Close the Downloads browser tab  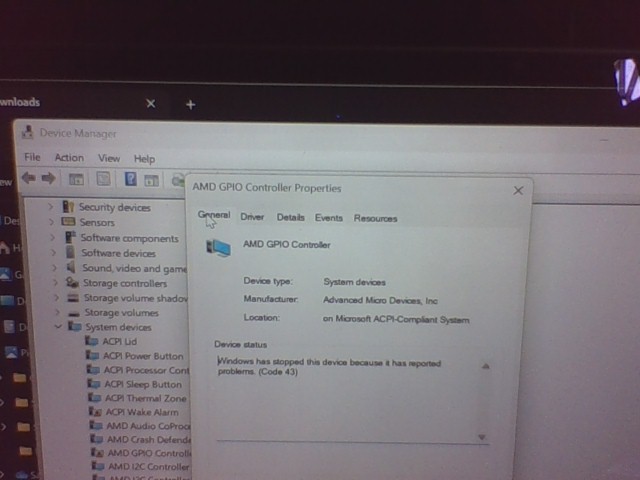click(x=151, y=104)
